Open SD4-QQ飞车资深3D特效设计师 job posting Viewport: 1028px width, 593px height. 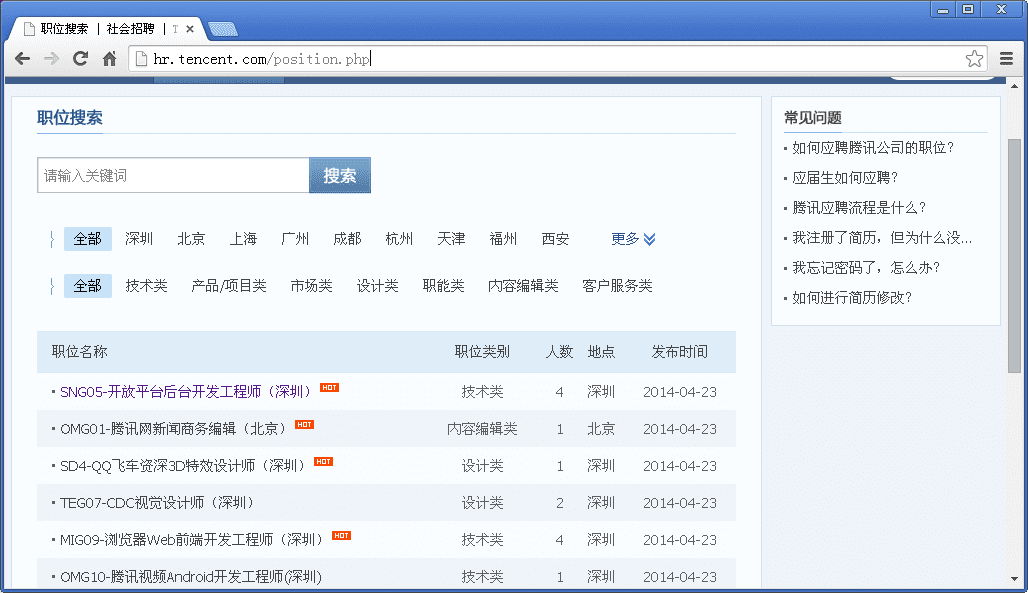pyautogui.click(x=184, y=466)
